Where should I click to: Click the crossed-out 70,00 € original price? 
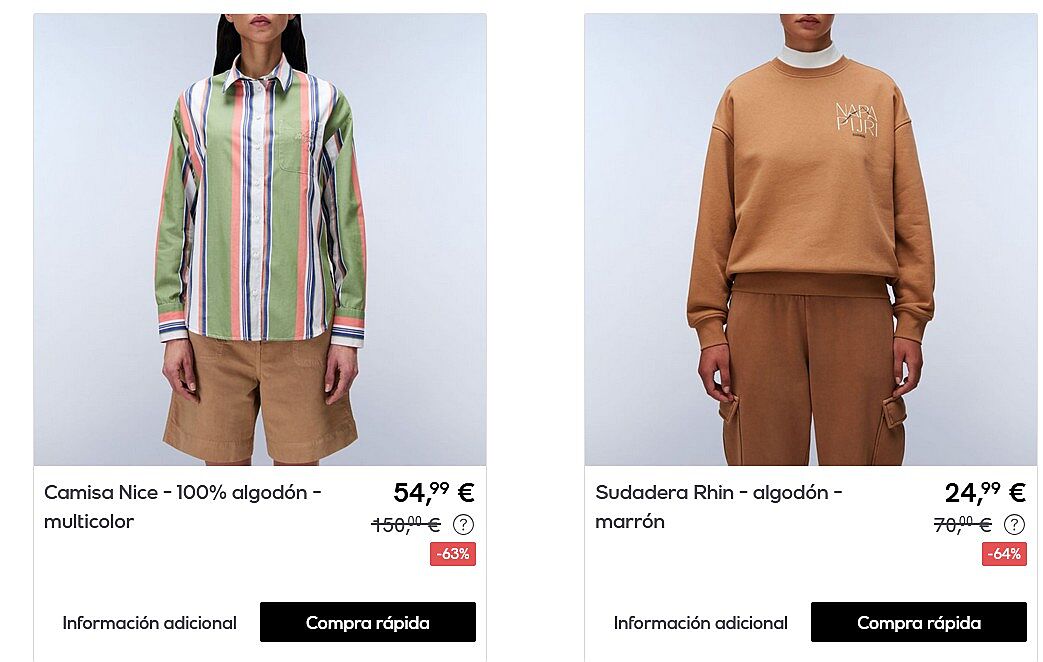963,525
